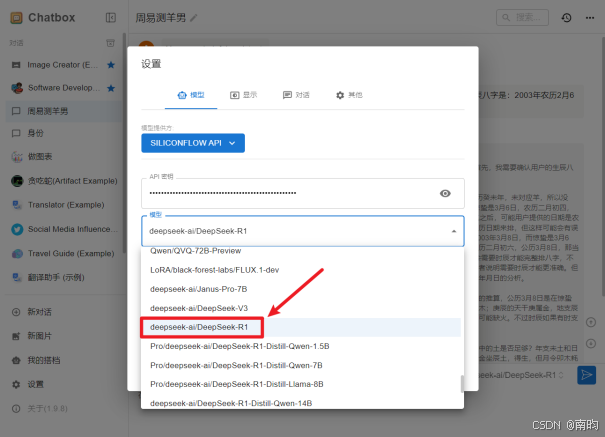605x437 pixels.
Task: Click the chat window vertical scrollbar
Action: [603, 166]
